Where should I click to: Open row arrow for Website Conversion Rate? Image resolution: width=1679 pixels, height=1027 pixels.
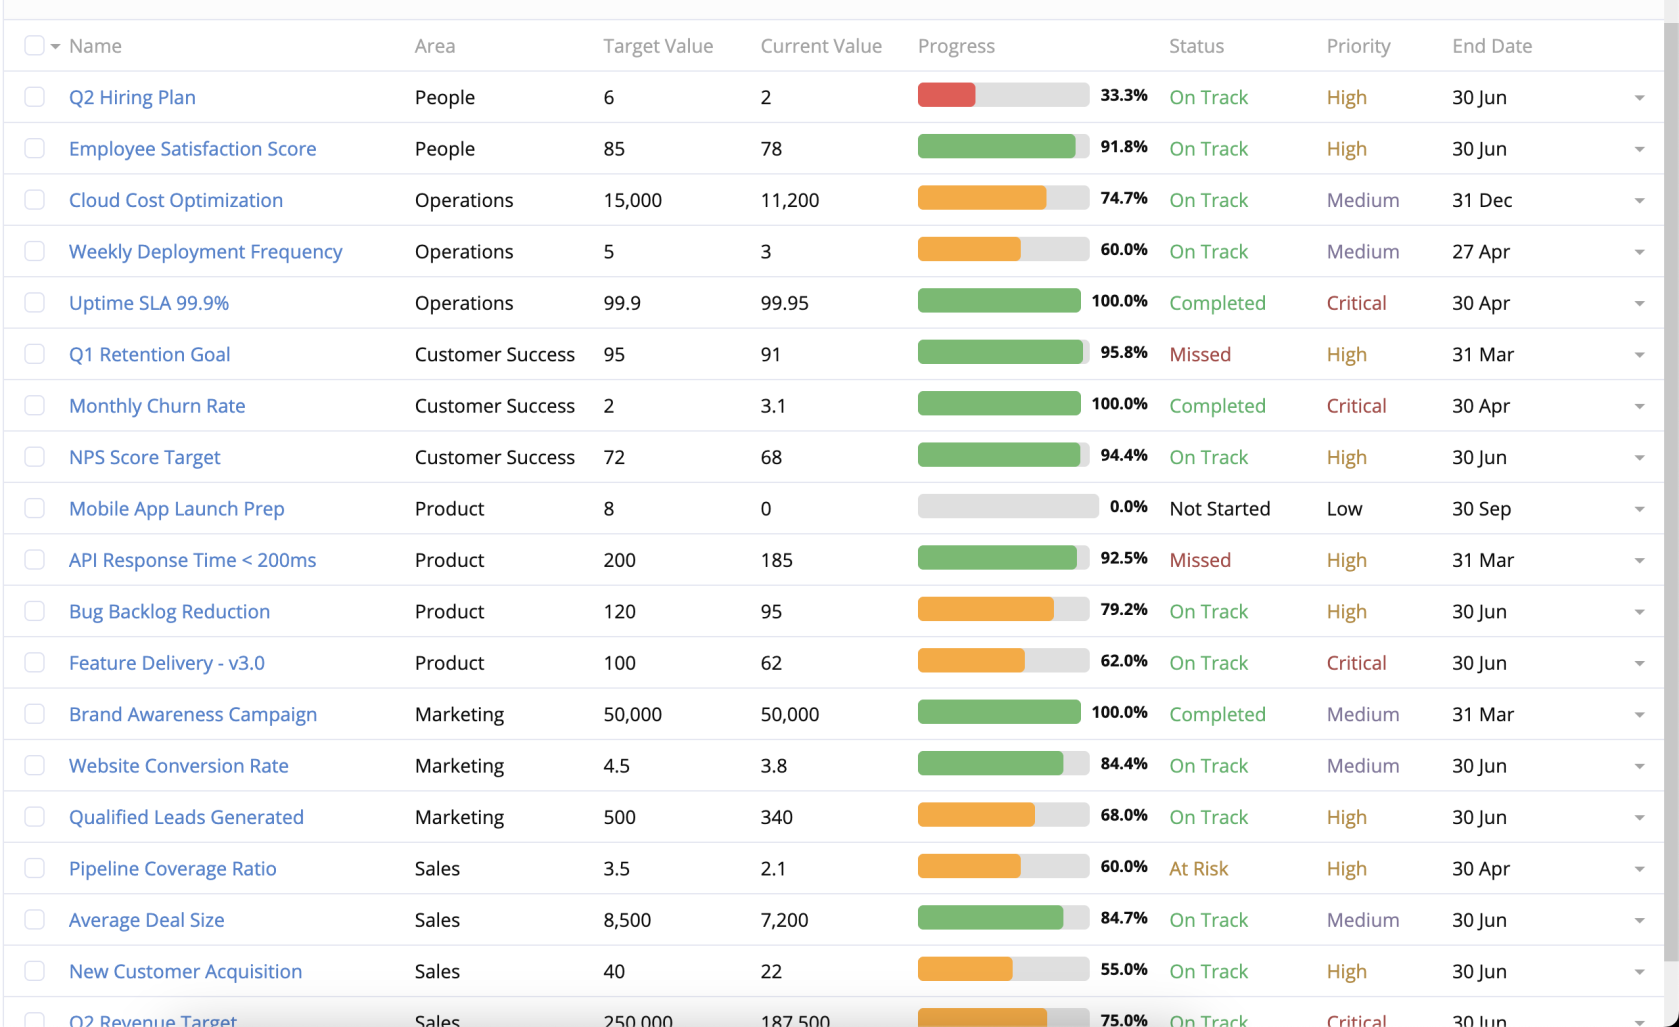tap(1639, 767)
